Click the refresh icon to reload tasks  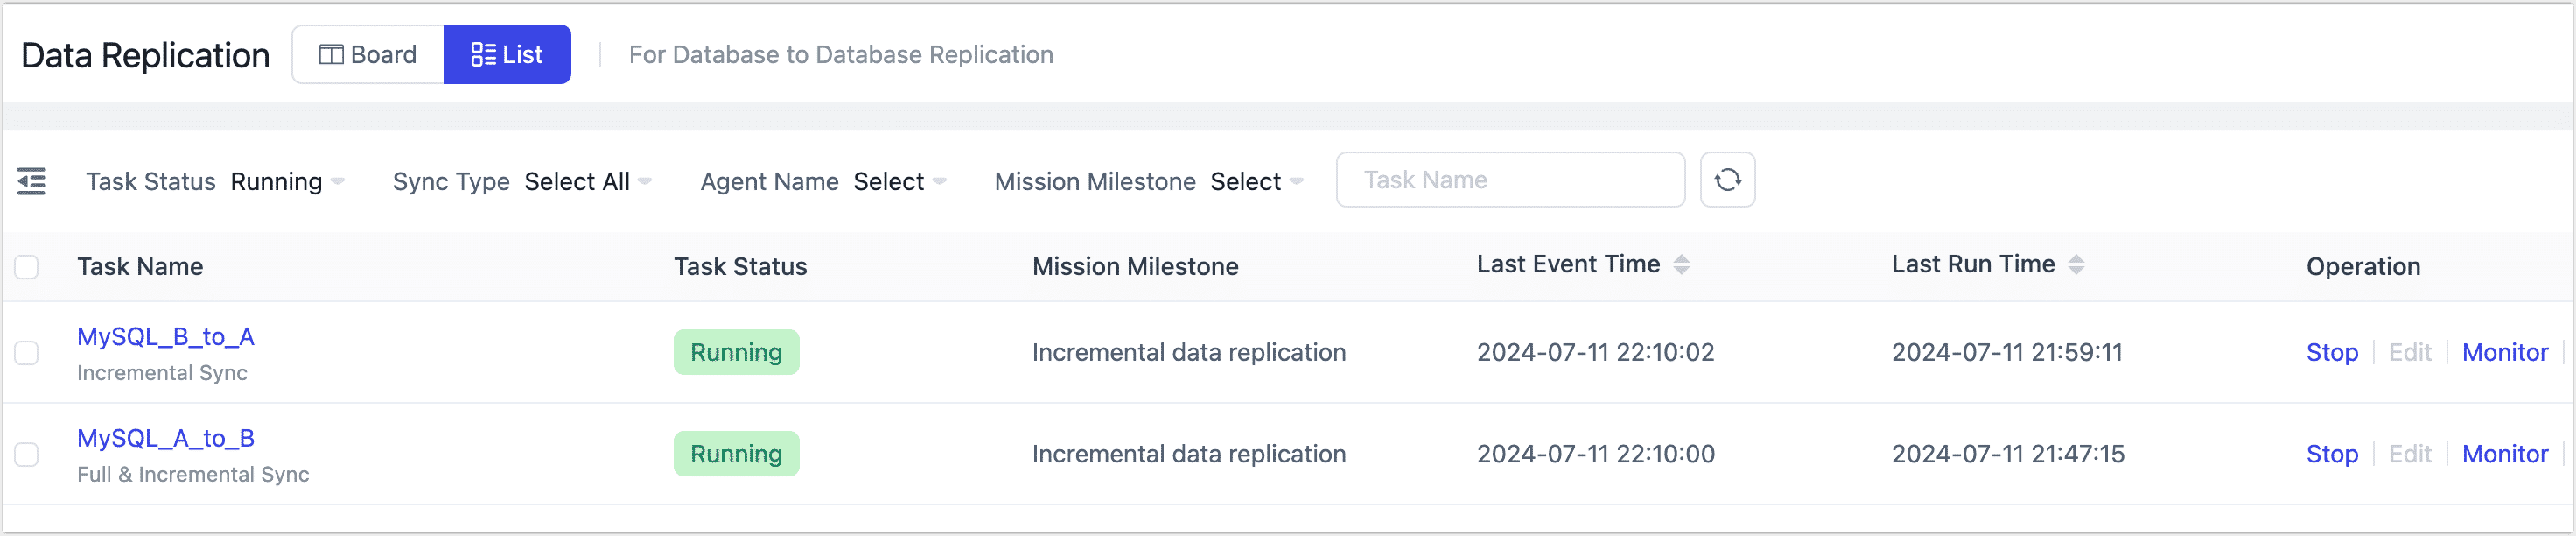(1727, 180)
